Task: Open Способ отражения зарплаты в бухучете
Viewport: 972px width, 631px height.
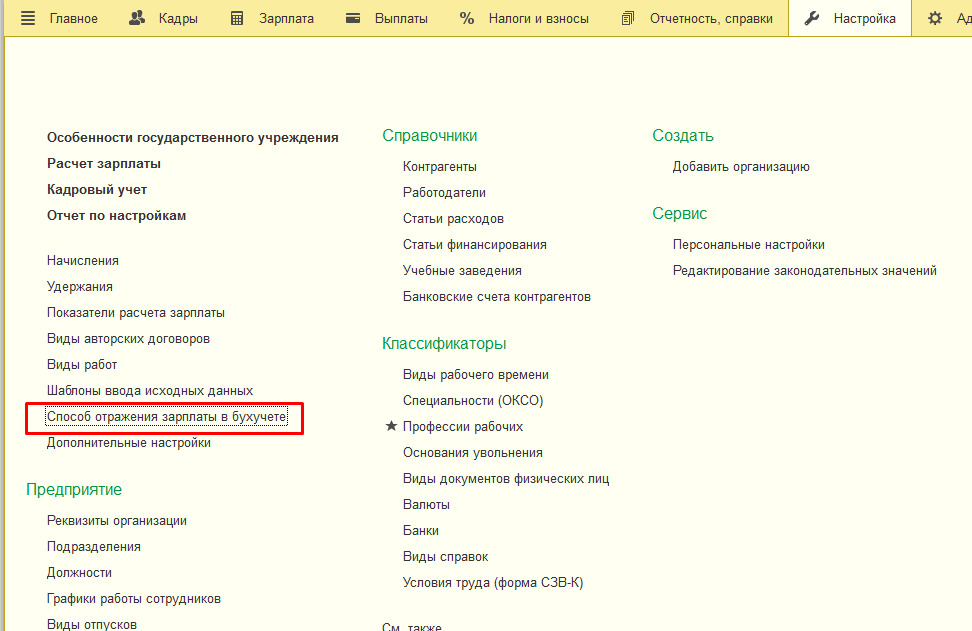Action: coord(166,416)
